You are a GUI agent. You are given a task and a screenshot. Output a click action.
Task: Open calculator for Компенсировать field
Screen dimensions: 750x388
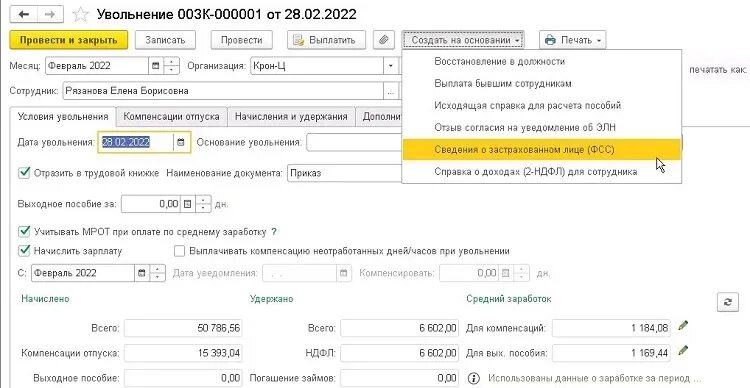click(505, 273)
